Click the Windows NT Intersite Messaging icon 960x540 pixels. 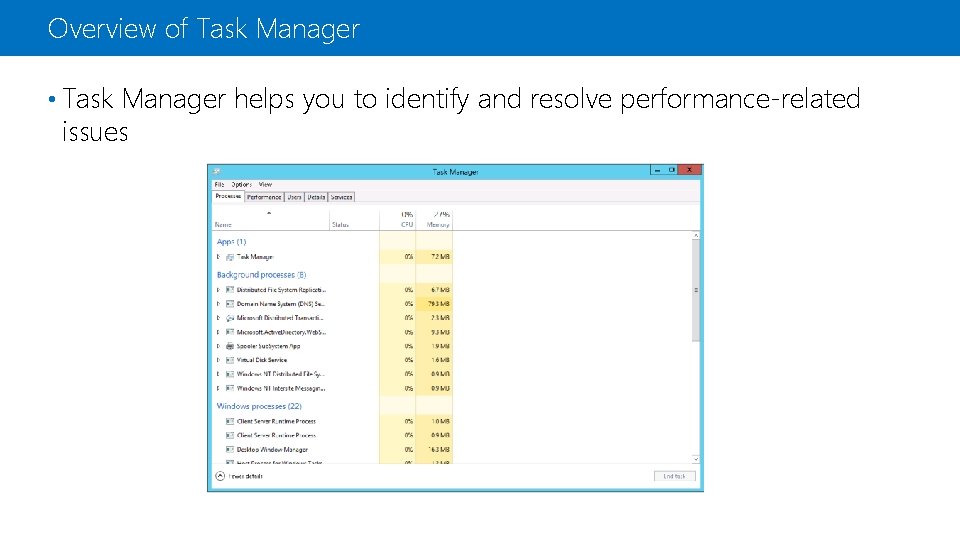(x=230, y=388)
